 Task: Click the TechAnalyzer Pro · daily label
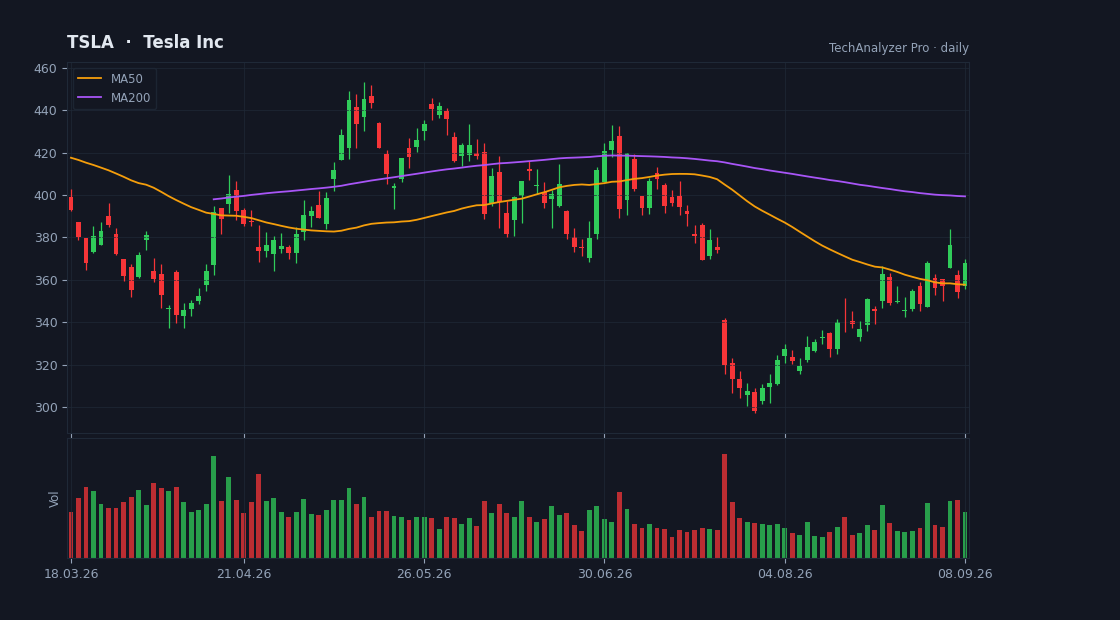tap(899, 48)
